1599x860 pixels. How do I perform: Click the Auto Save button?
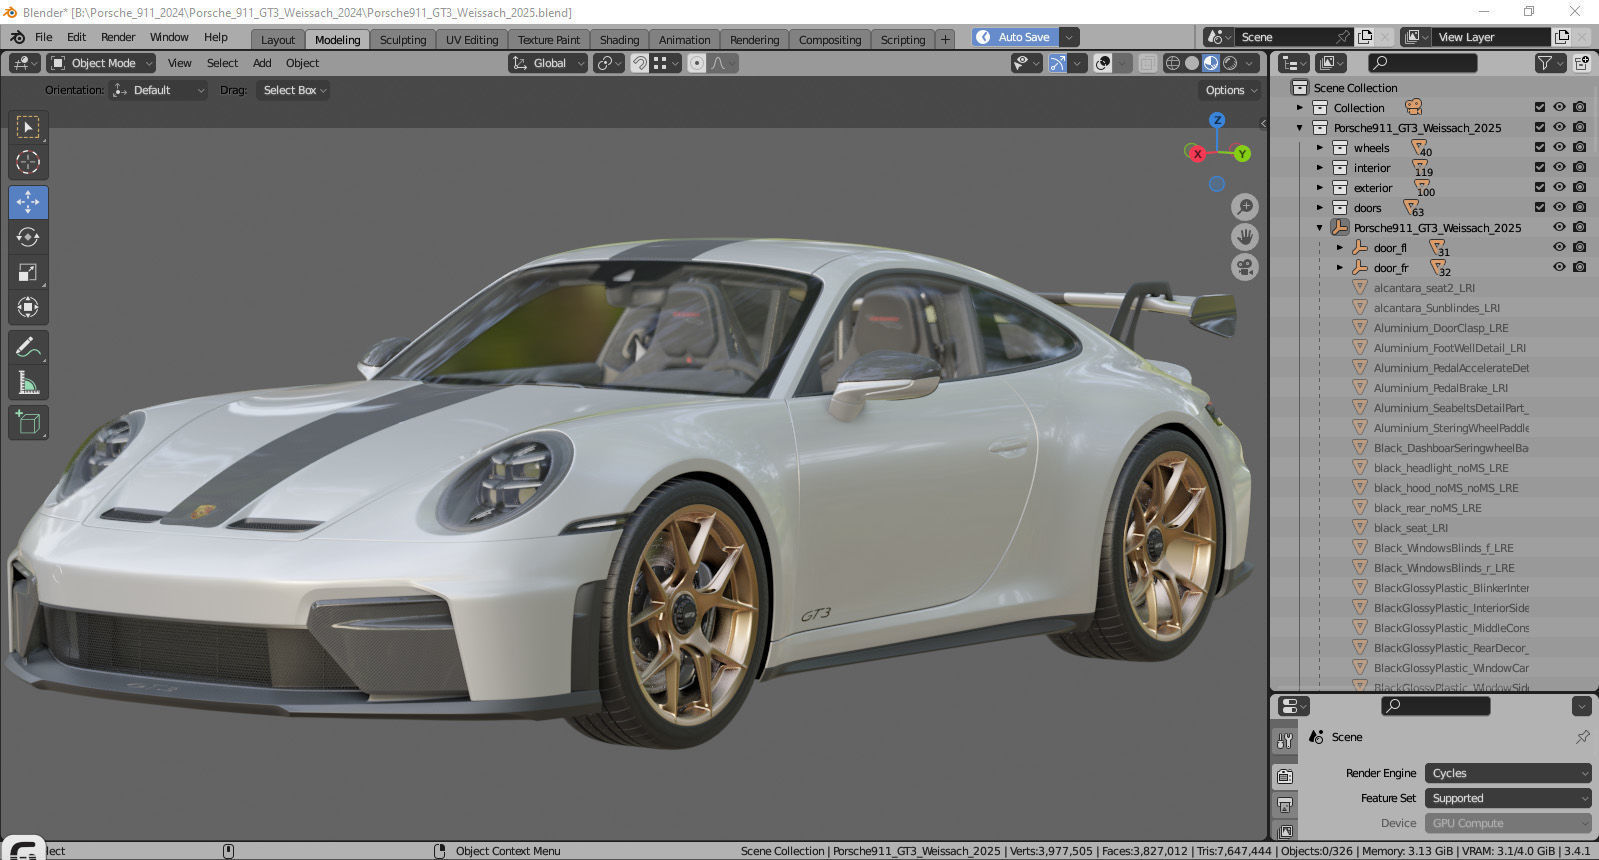[x=1015, y=37]
